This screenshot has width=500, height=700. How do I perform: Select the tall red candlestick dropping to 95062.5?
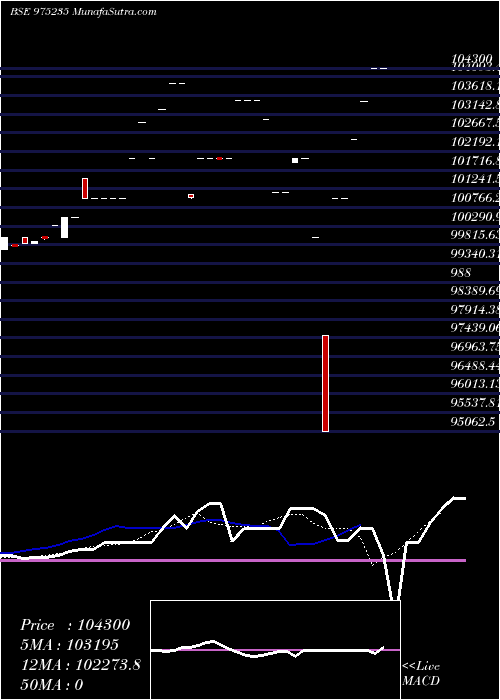click(325, 383)
